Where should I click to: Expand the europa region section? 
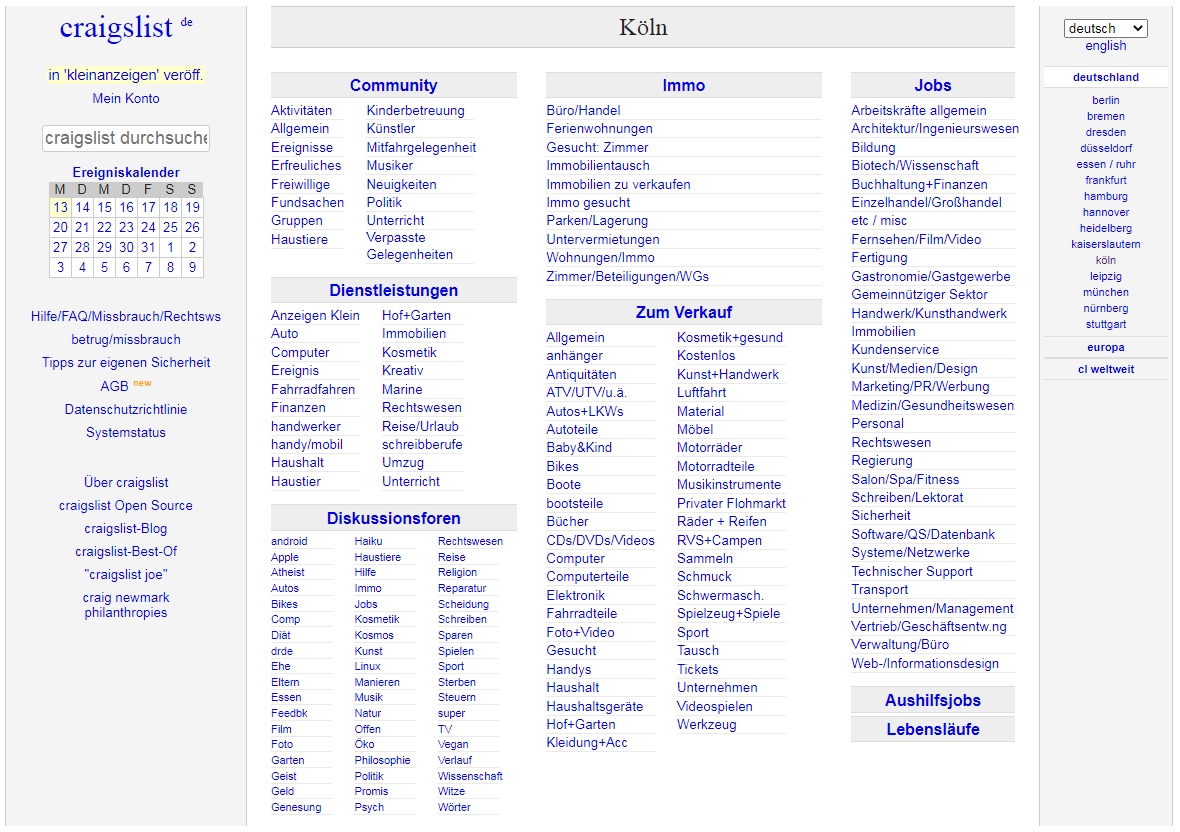[x=1105, y=347]
